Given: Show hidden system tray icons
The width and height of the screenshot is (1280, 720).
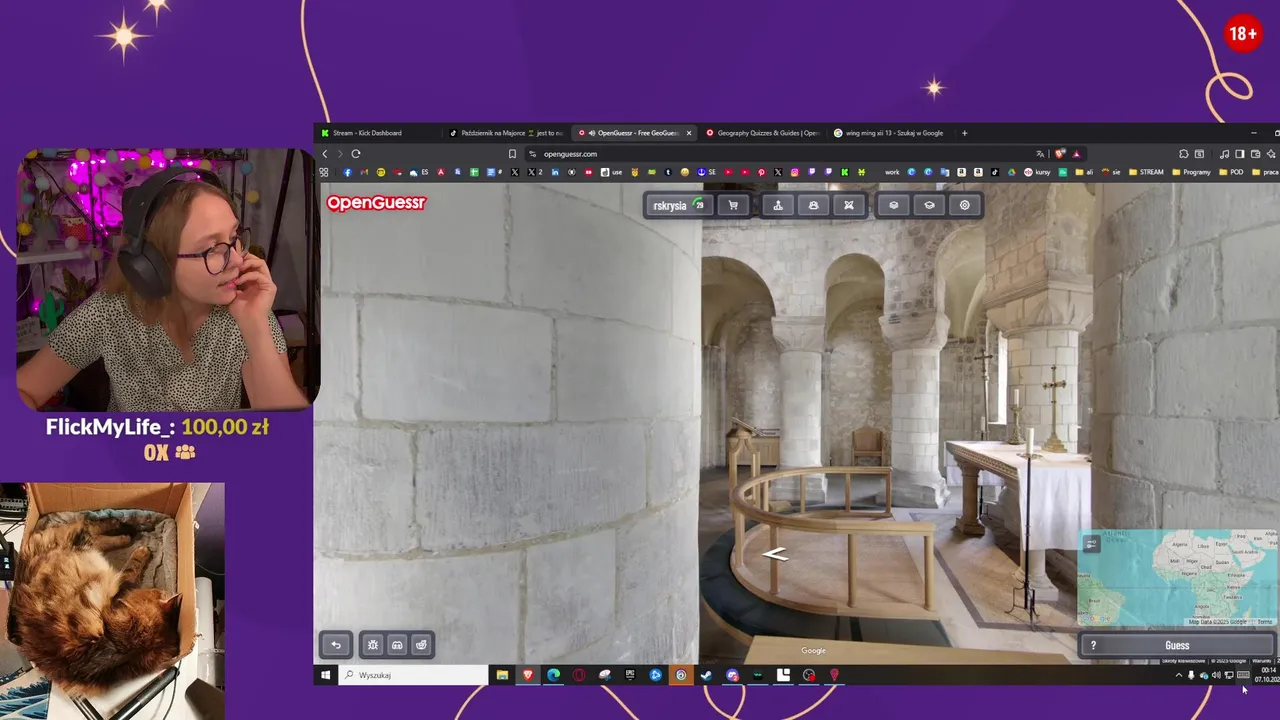Looking at the screenshot, I should tap(1178, 675).
